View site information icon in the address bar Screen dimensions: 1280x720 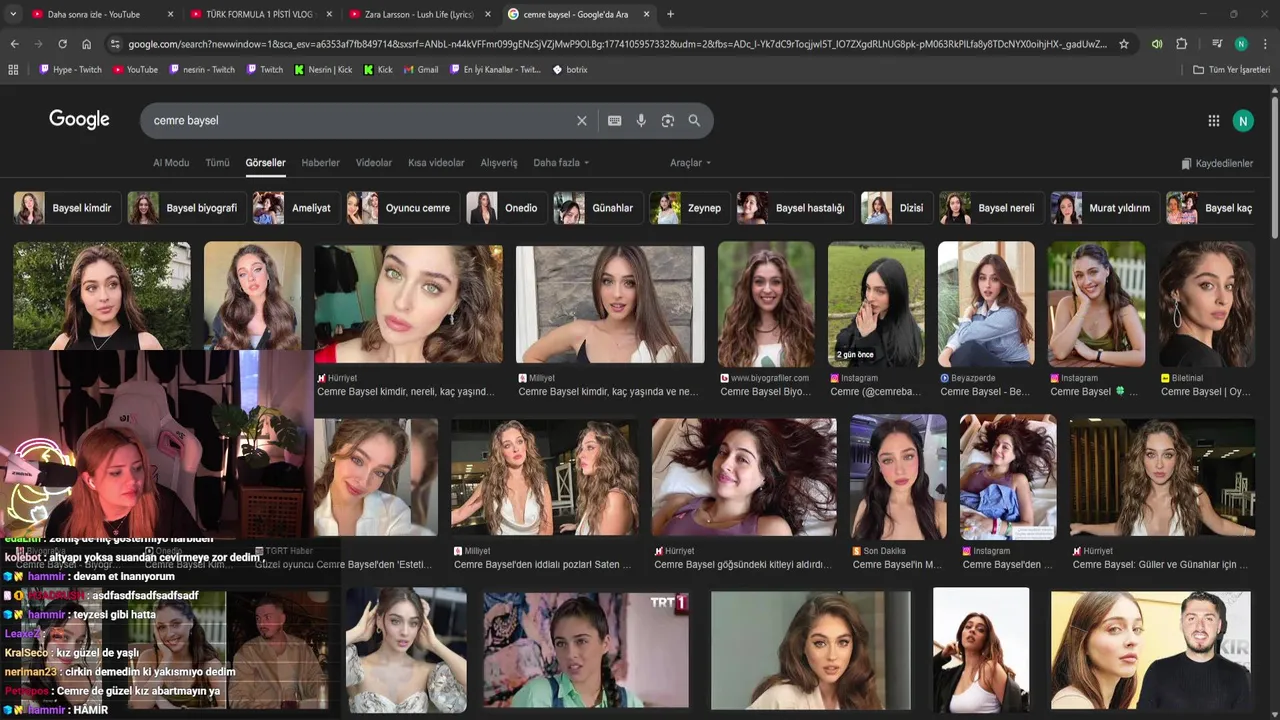click(115, 44)
